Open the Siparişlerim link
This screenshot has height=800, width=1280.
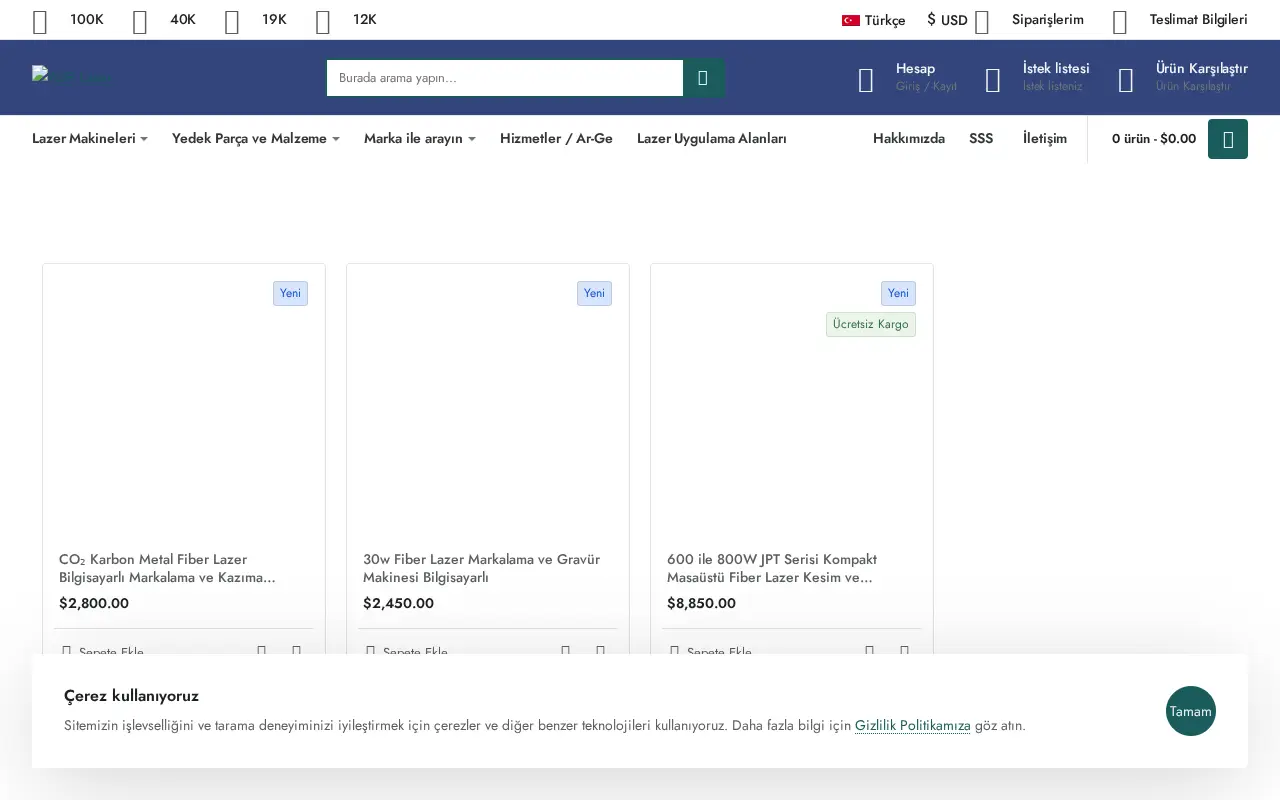1048,20
